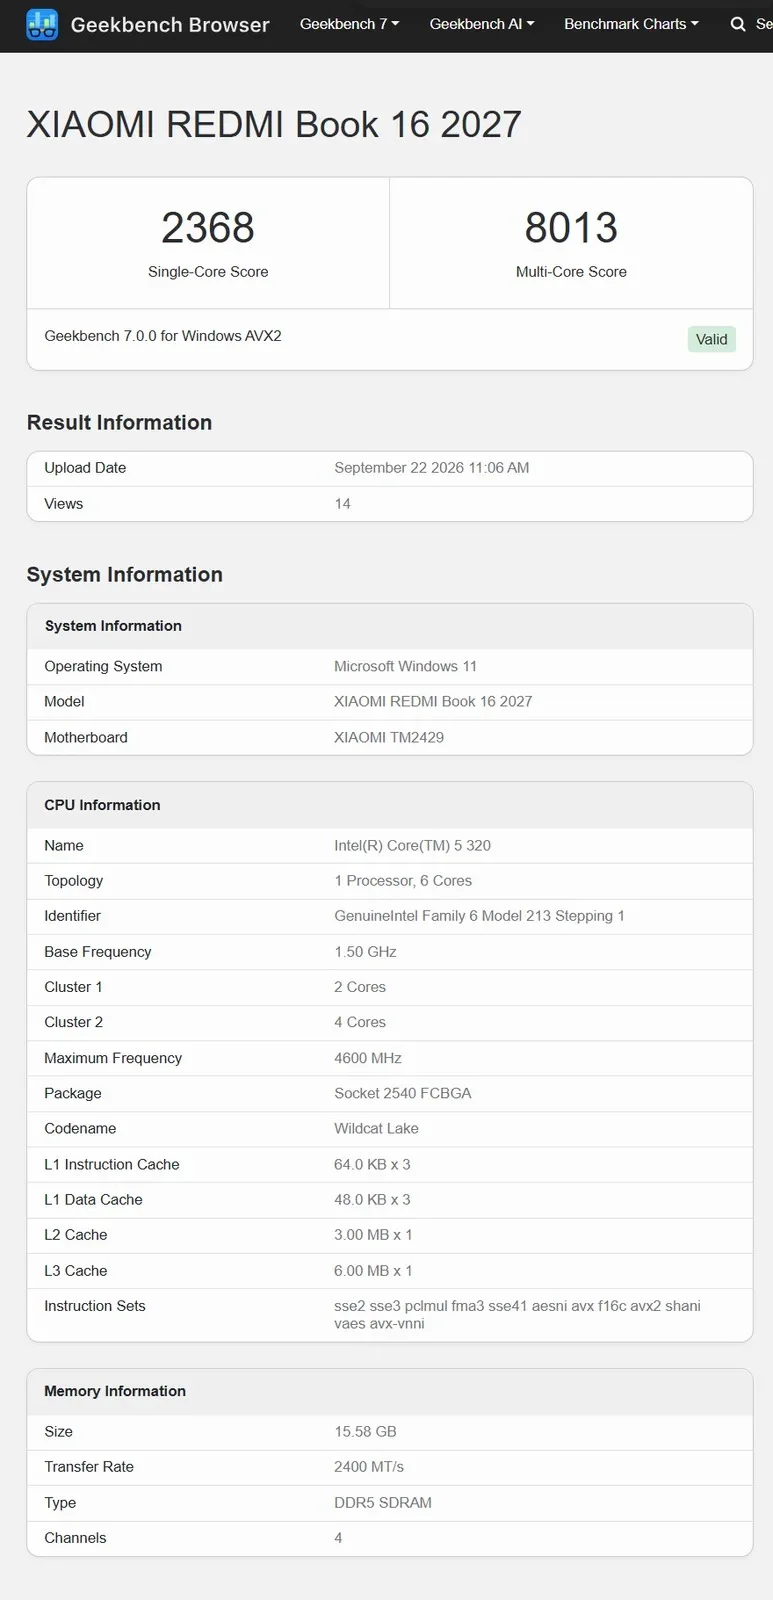The image size is (773, 1600).
Task: Select L1 Data Cache 48.0 KB x 3
Action: click(373, 1200)
